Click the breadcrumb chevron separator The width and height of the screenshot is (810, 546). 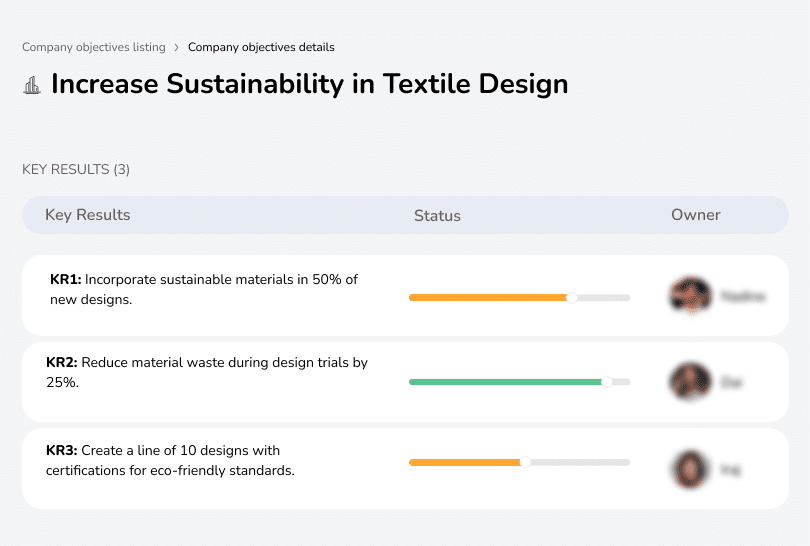coord(176,48)
